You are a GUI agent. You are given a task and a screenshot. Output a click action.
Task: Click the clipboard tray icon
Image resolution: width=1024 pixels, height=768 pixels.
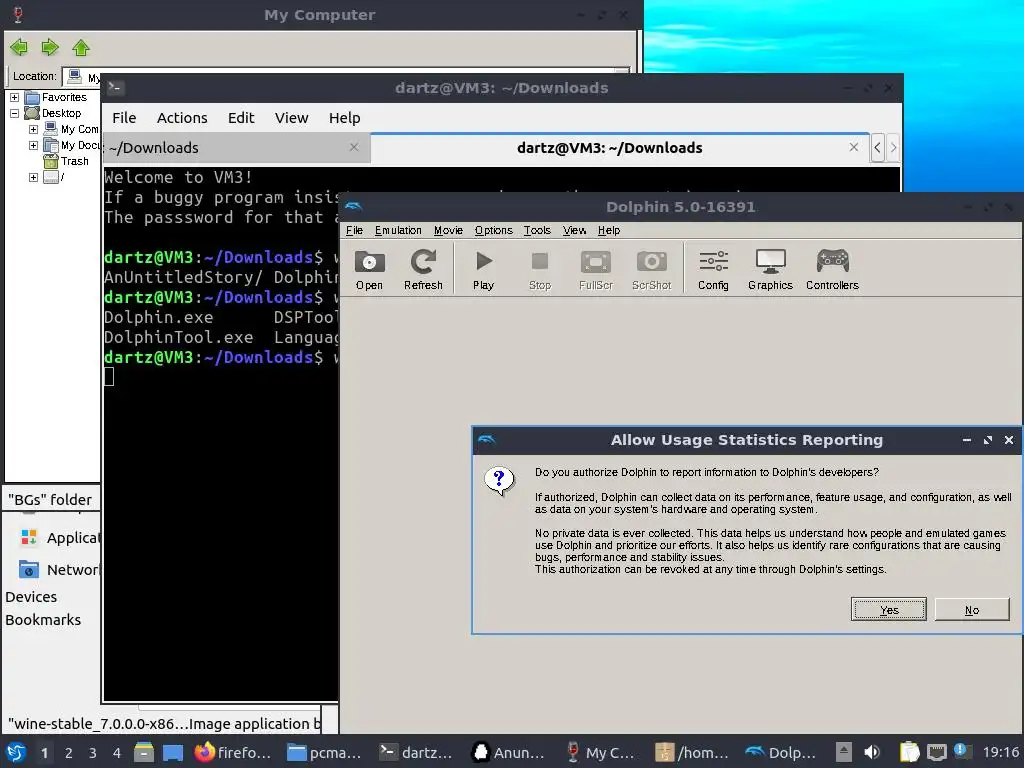908,752
